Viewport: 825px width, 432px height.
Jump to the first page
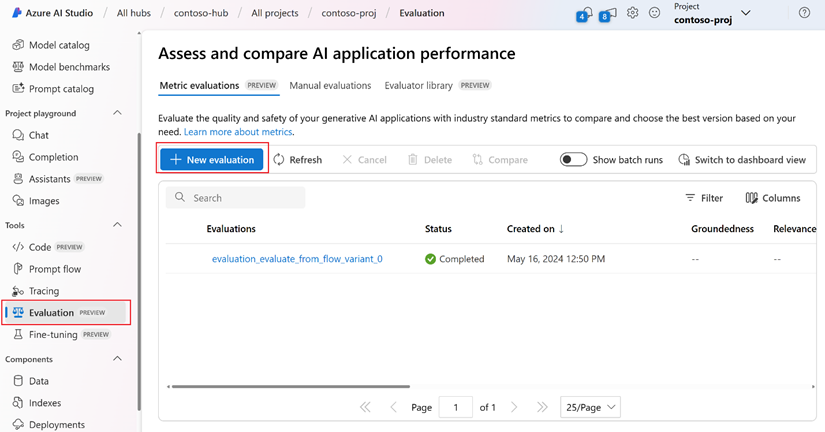[x=365, y=407]
